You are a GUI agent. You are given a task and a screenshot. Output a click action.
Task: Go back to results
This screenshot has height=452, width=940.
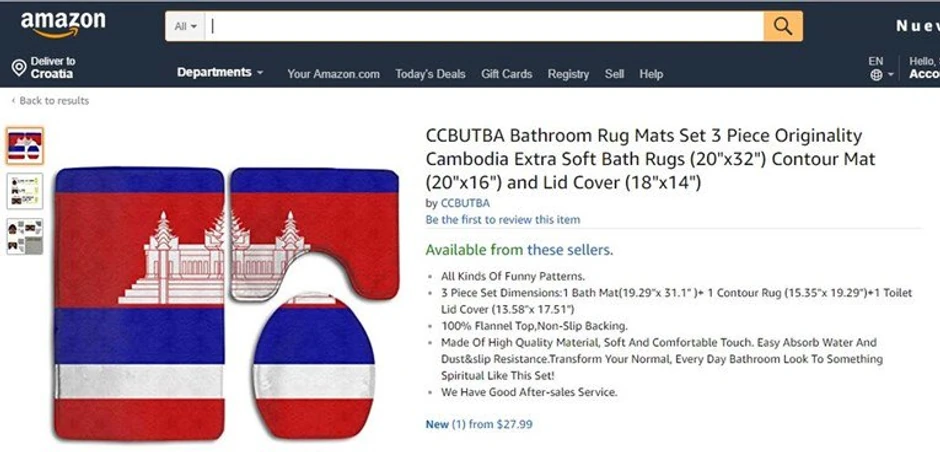(54, 101)
